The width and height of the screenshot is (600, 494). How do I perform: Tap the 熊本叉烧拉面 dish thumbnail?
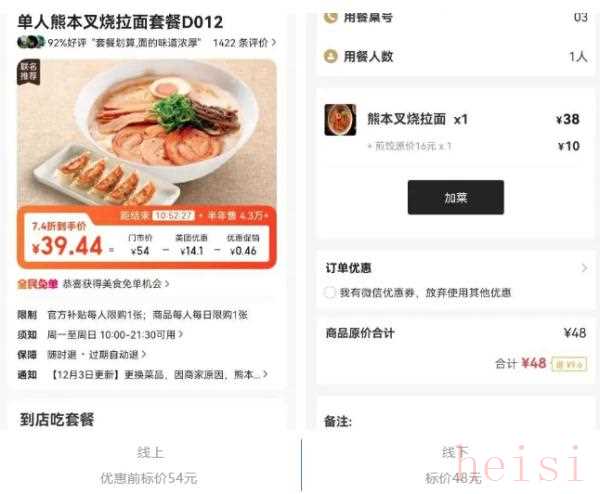click(x=340, y=120)
